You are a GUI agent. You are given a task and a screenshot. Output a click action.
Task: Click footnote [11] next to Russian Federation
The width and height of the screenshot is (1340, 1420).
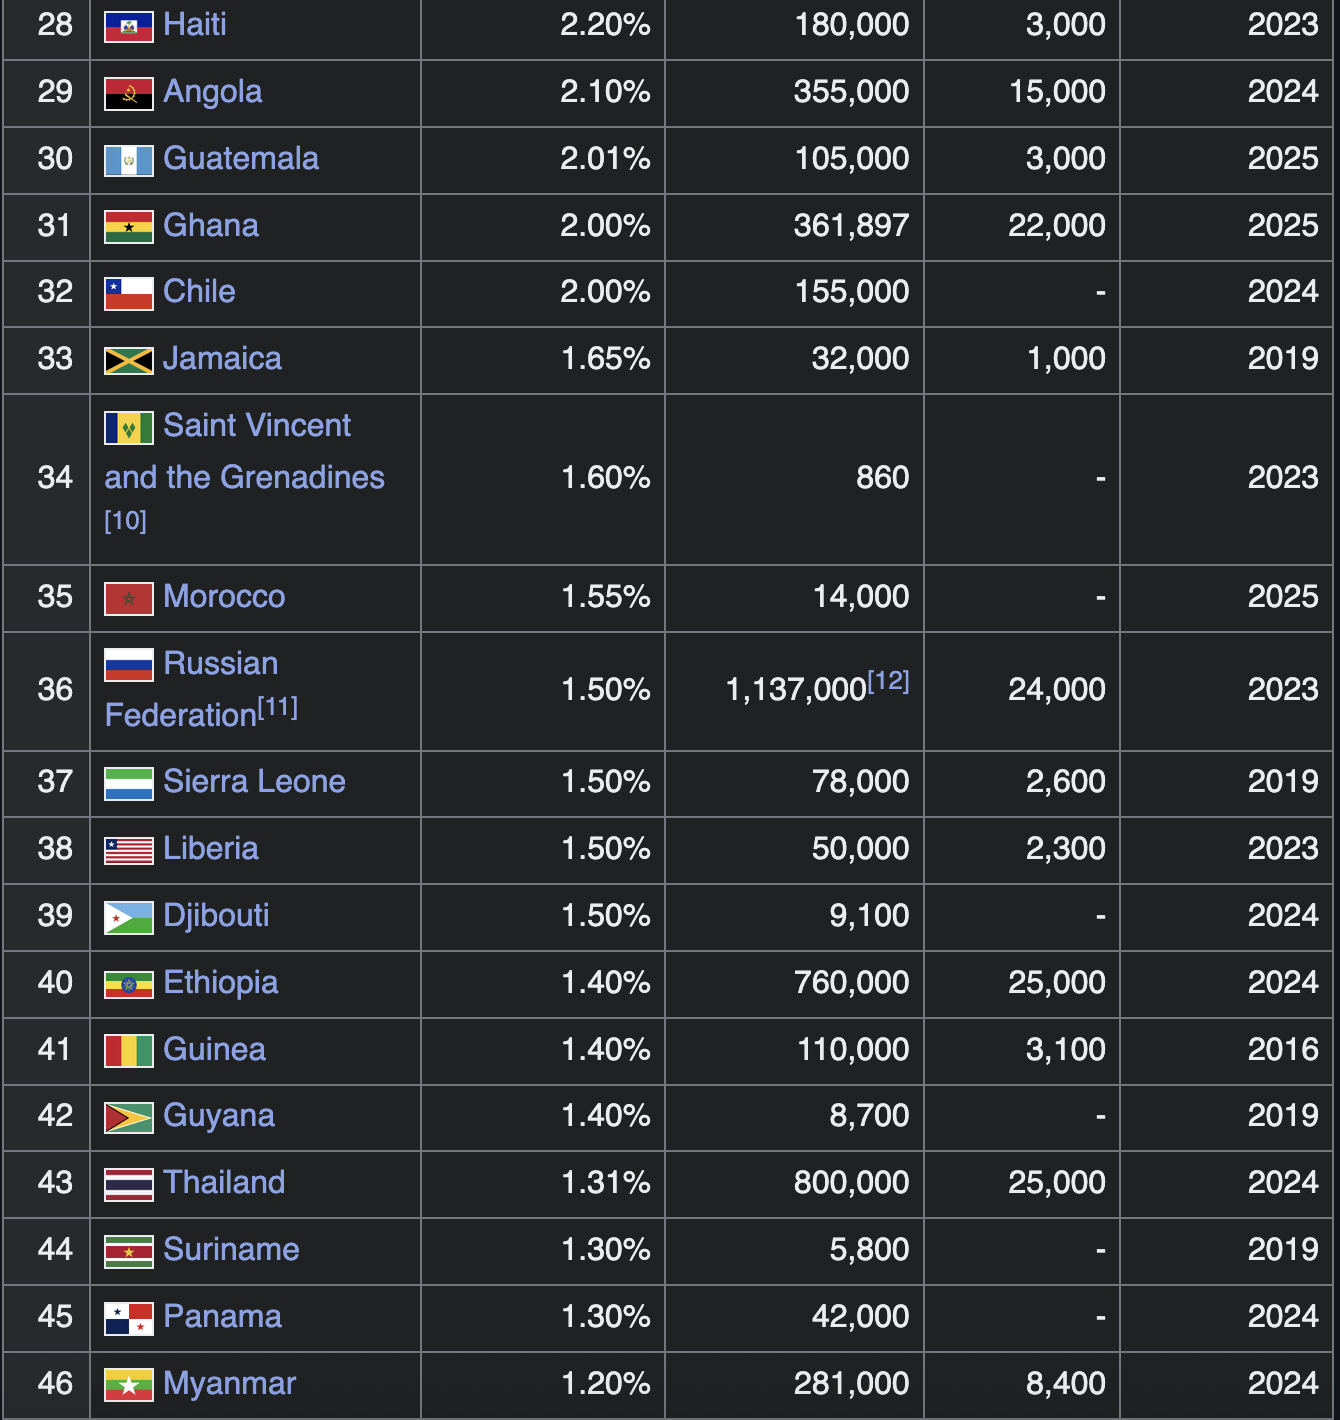(x=278, y=708)
